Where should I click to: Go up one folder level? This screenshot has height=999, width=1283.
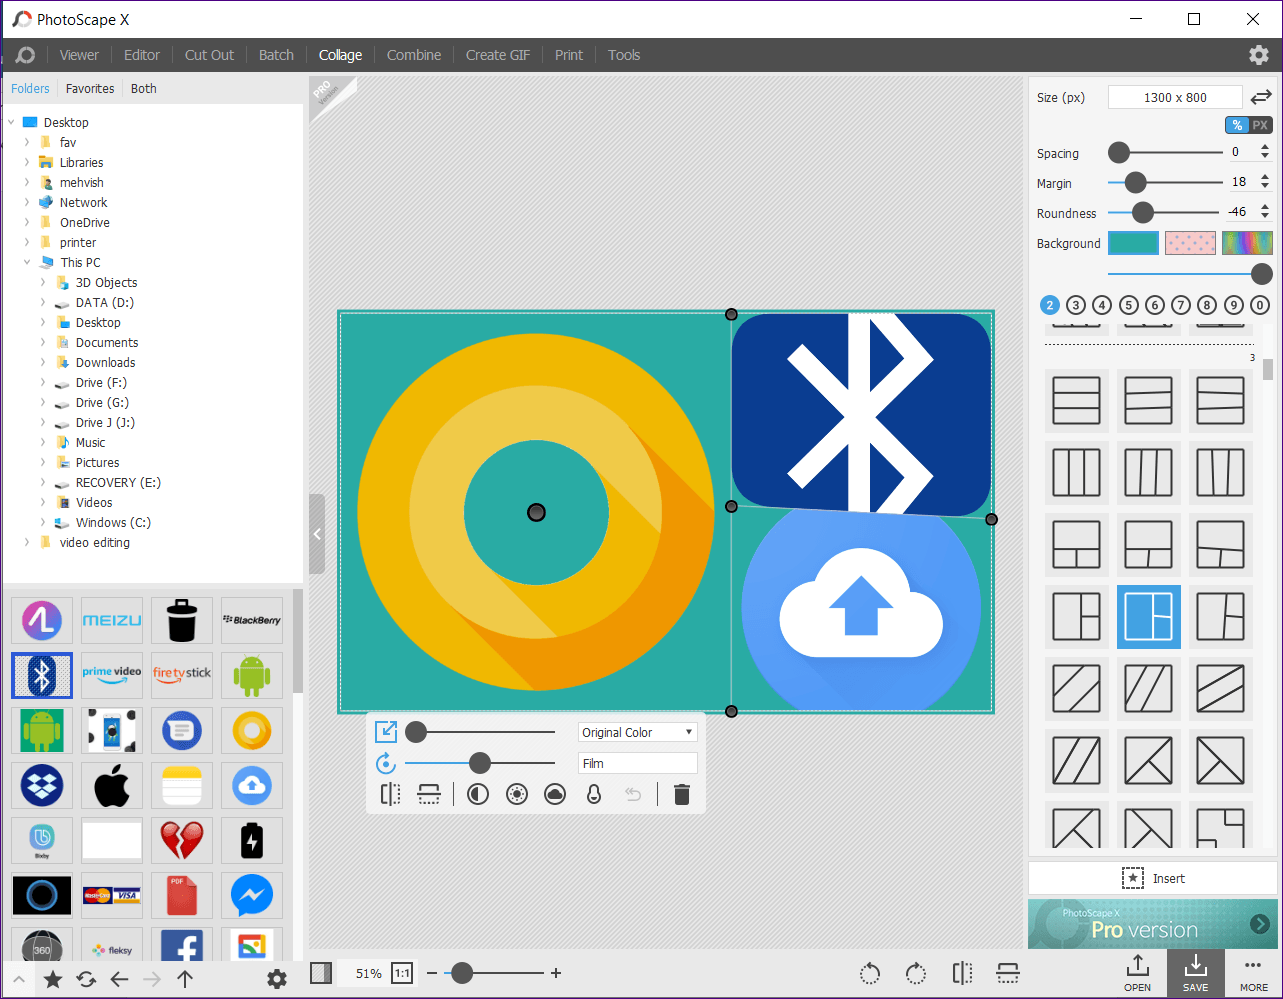185,980
